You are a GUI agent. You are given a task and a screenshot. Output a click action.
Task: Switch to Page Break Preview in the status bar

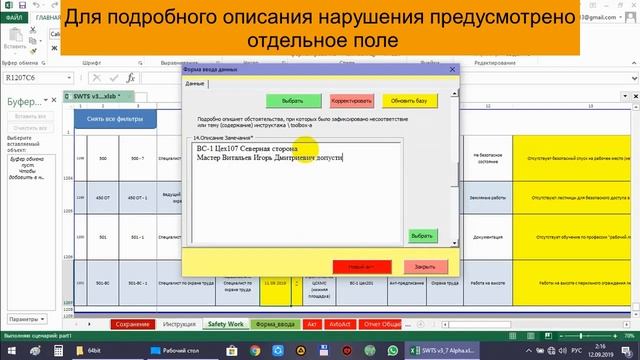click(548, 336)
